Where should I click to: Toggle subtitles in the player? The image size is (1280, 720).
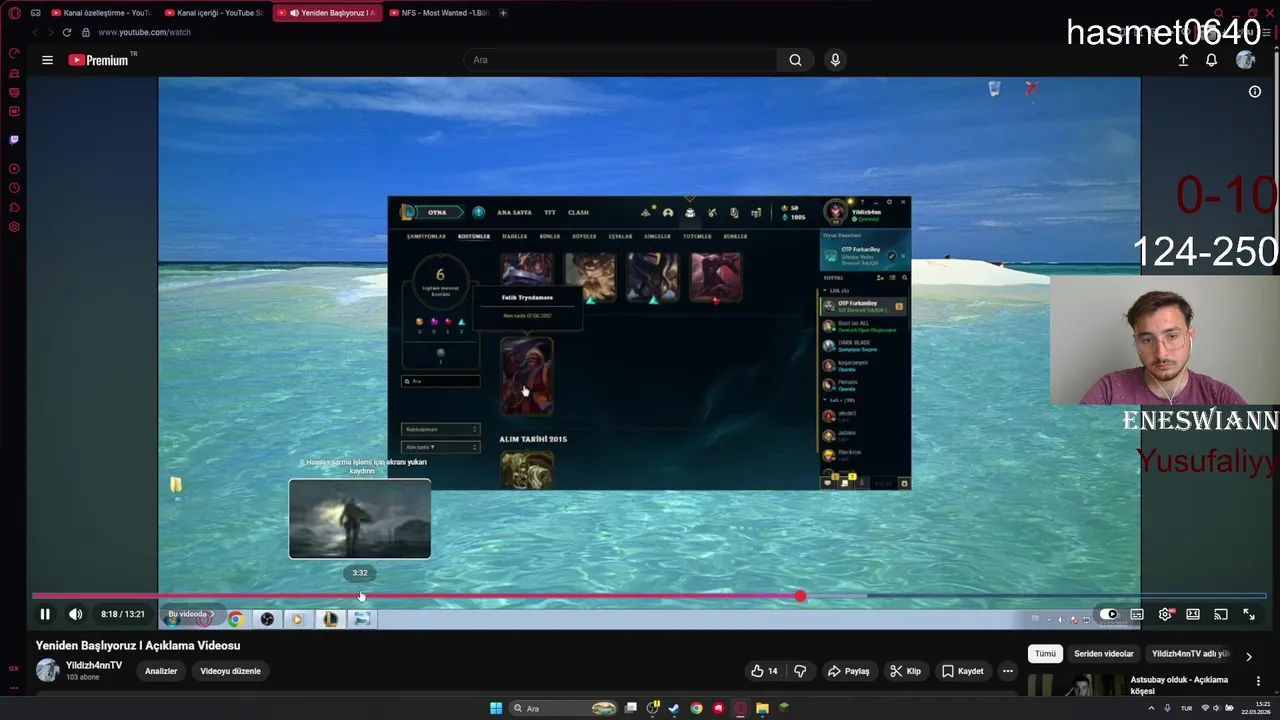click(x=1137, y=614)
